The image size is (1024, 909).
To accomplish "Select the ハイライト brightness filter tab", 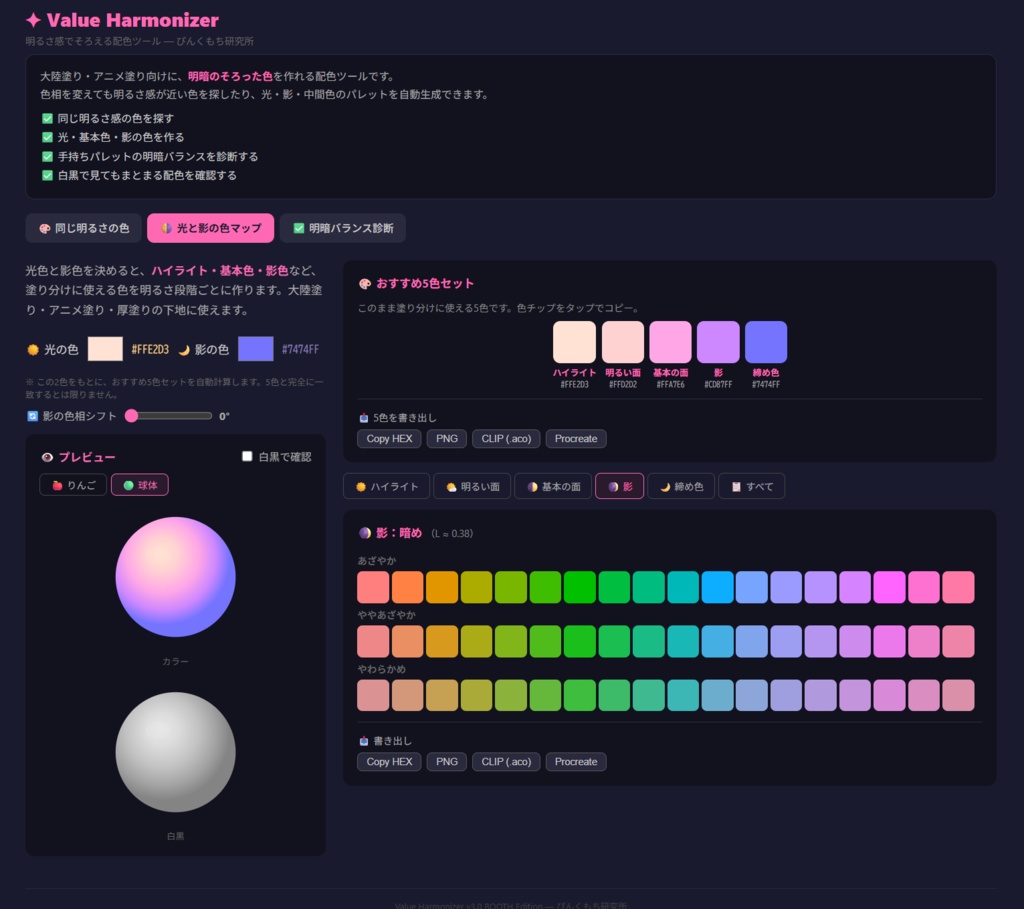I will [x=387, y=486].
